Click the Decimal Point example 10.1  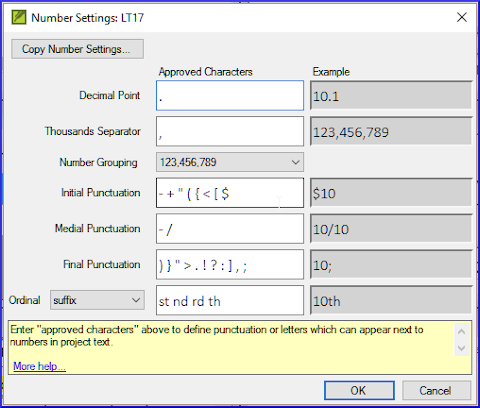[x=391, y=95]
